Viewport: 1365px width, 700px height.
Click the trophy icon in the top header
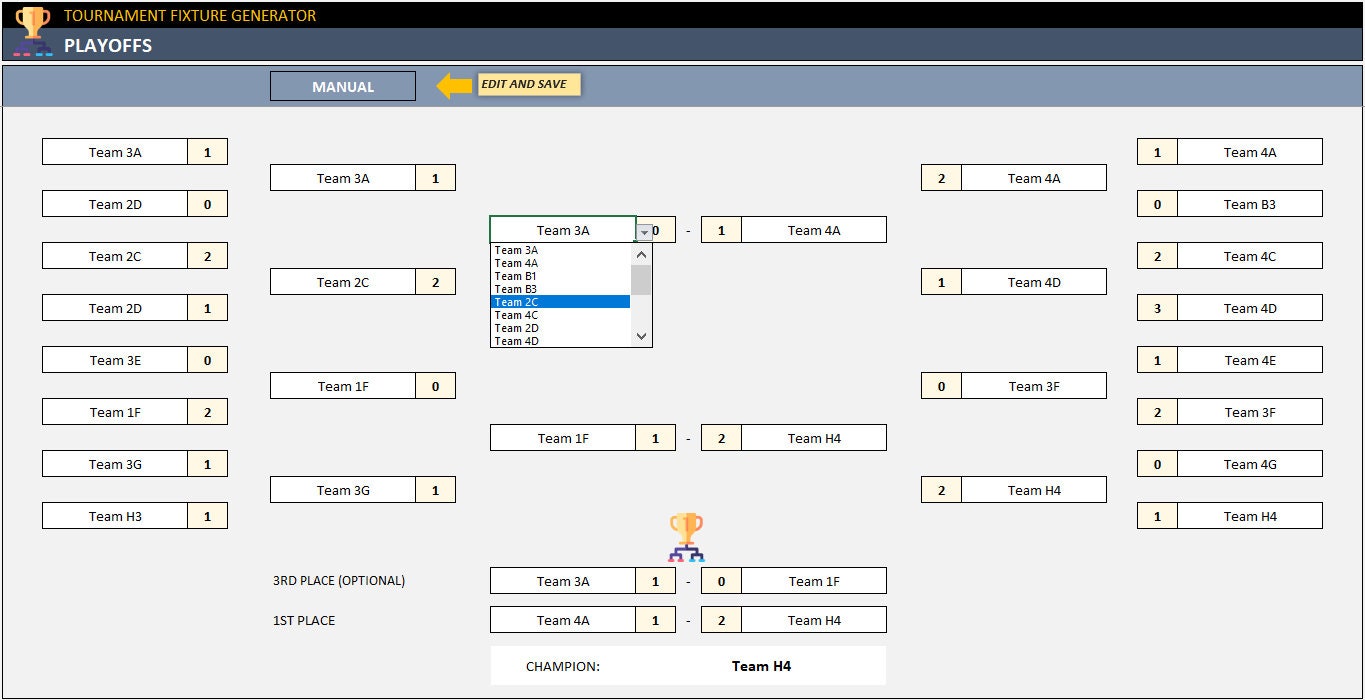[31, 16]
